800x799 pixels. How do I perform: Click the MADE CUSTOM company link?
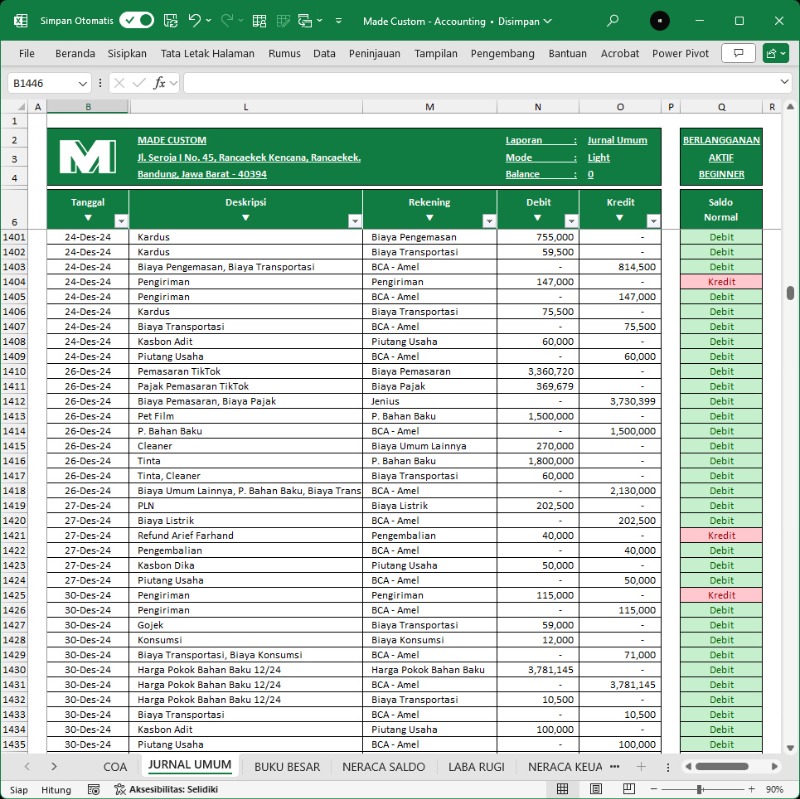[x=172, y=140]
